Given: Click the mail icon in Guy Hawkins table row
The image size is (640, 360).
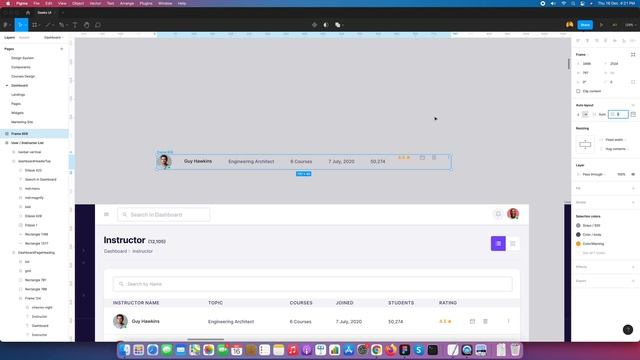Looking at the screenshot, I should click(x=472, y=322).
